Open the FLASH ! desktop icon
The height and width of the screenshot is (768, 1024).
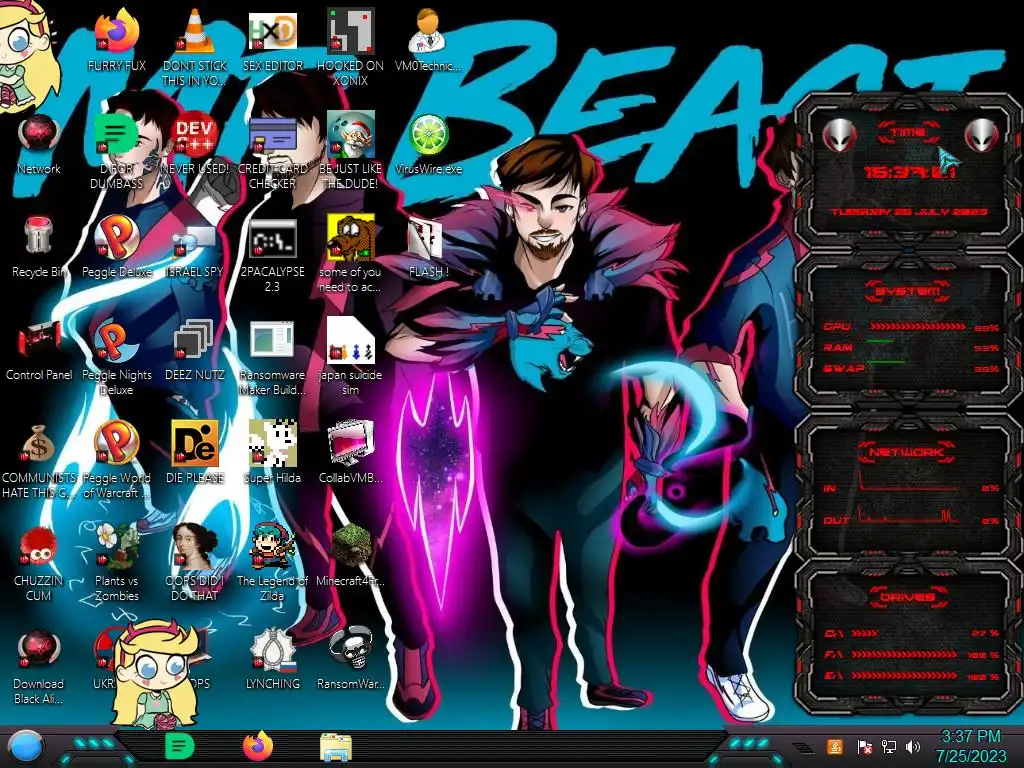click(x=426, y=238)
